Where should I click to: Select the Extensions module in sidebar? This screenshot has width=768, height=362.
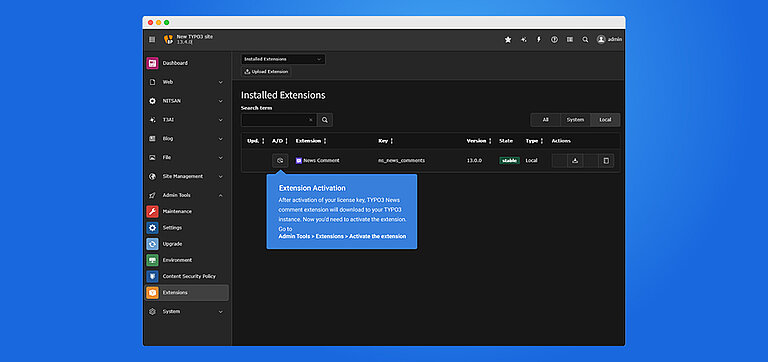(x=187, y=292)
